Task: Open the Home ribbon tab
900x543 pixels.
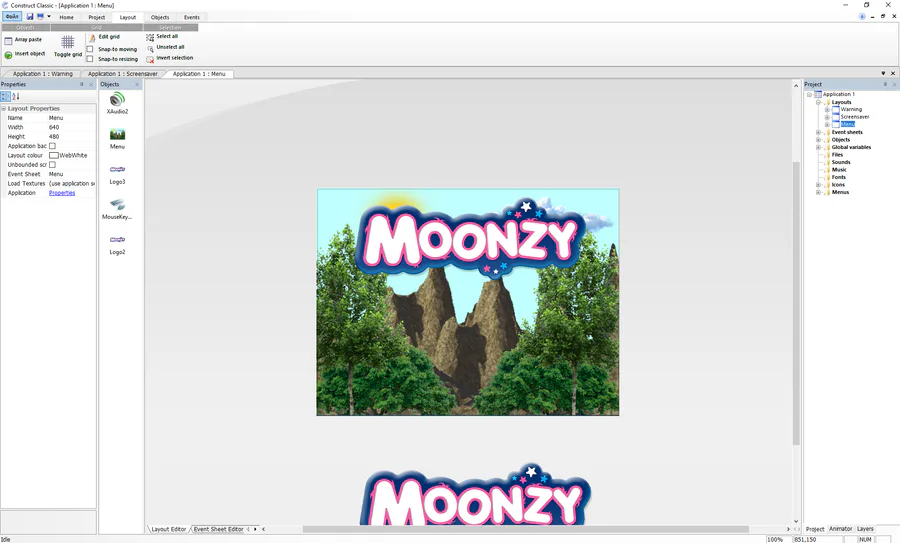Action: pos(67,17)
